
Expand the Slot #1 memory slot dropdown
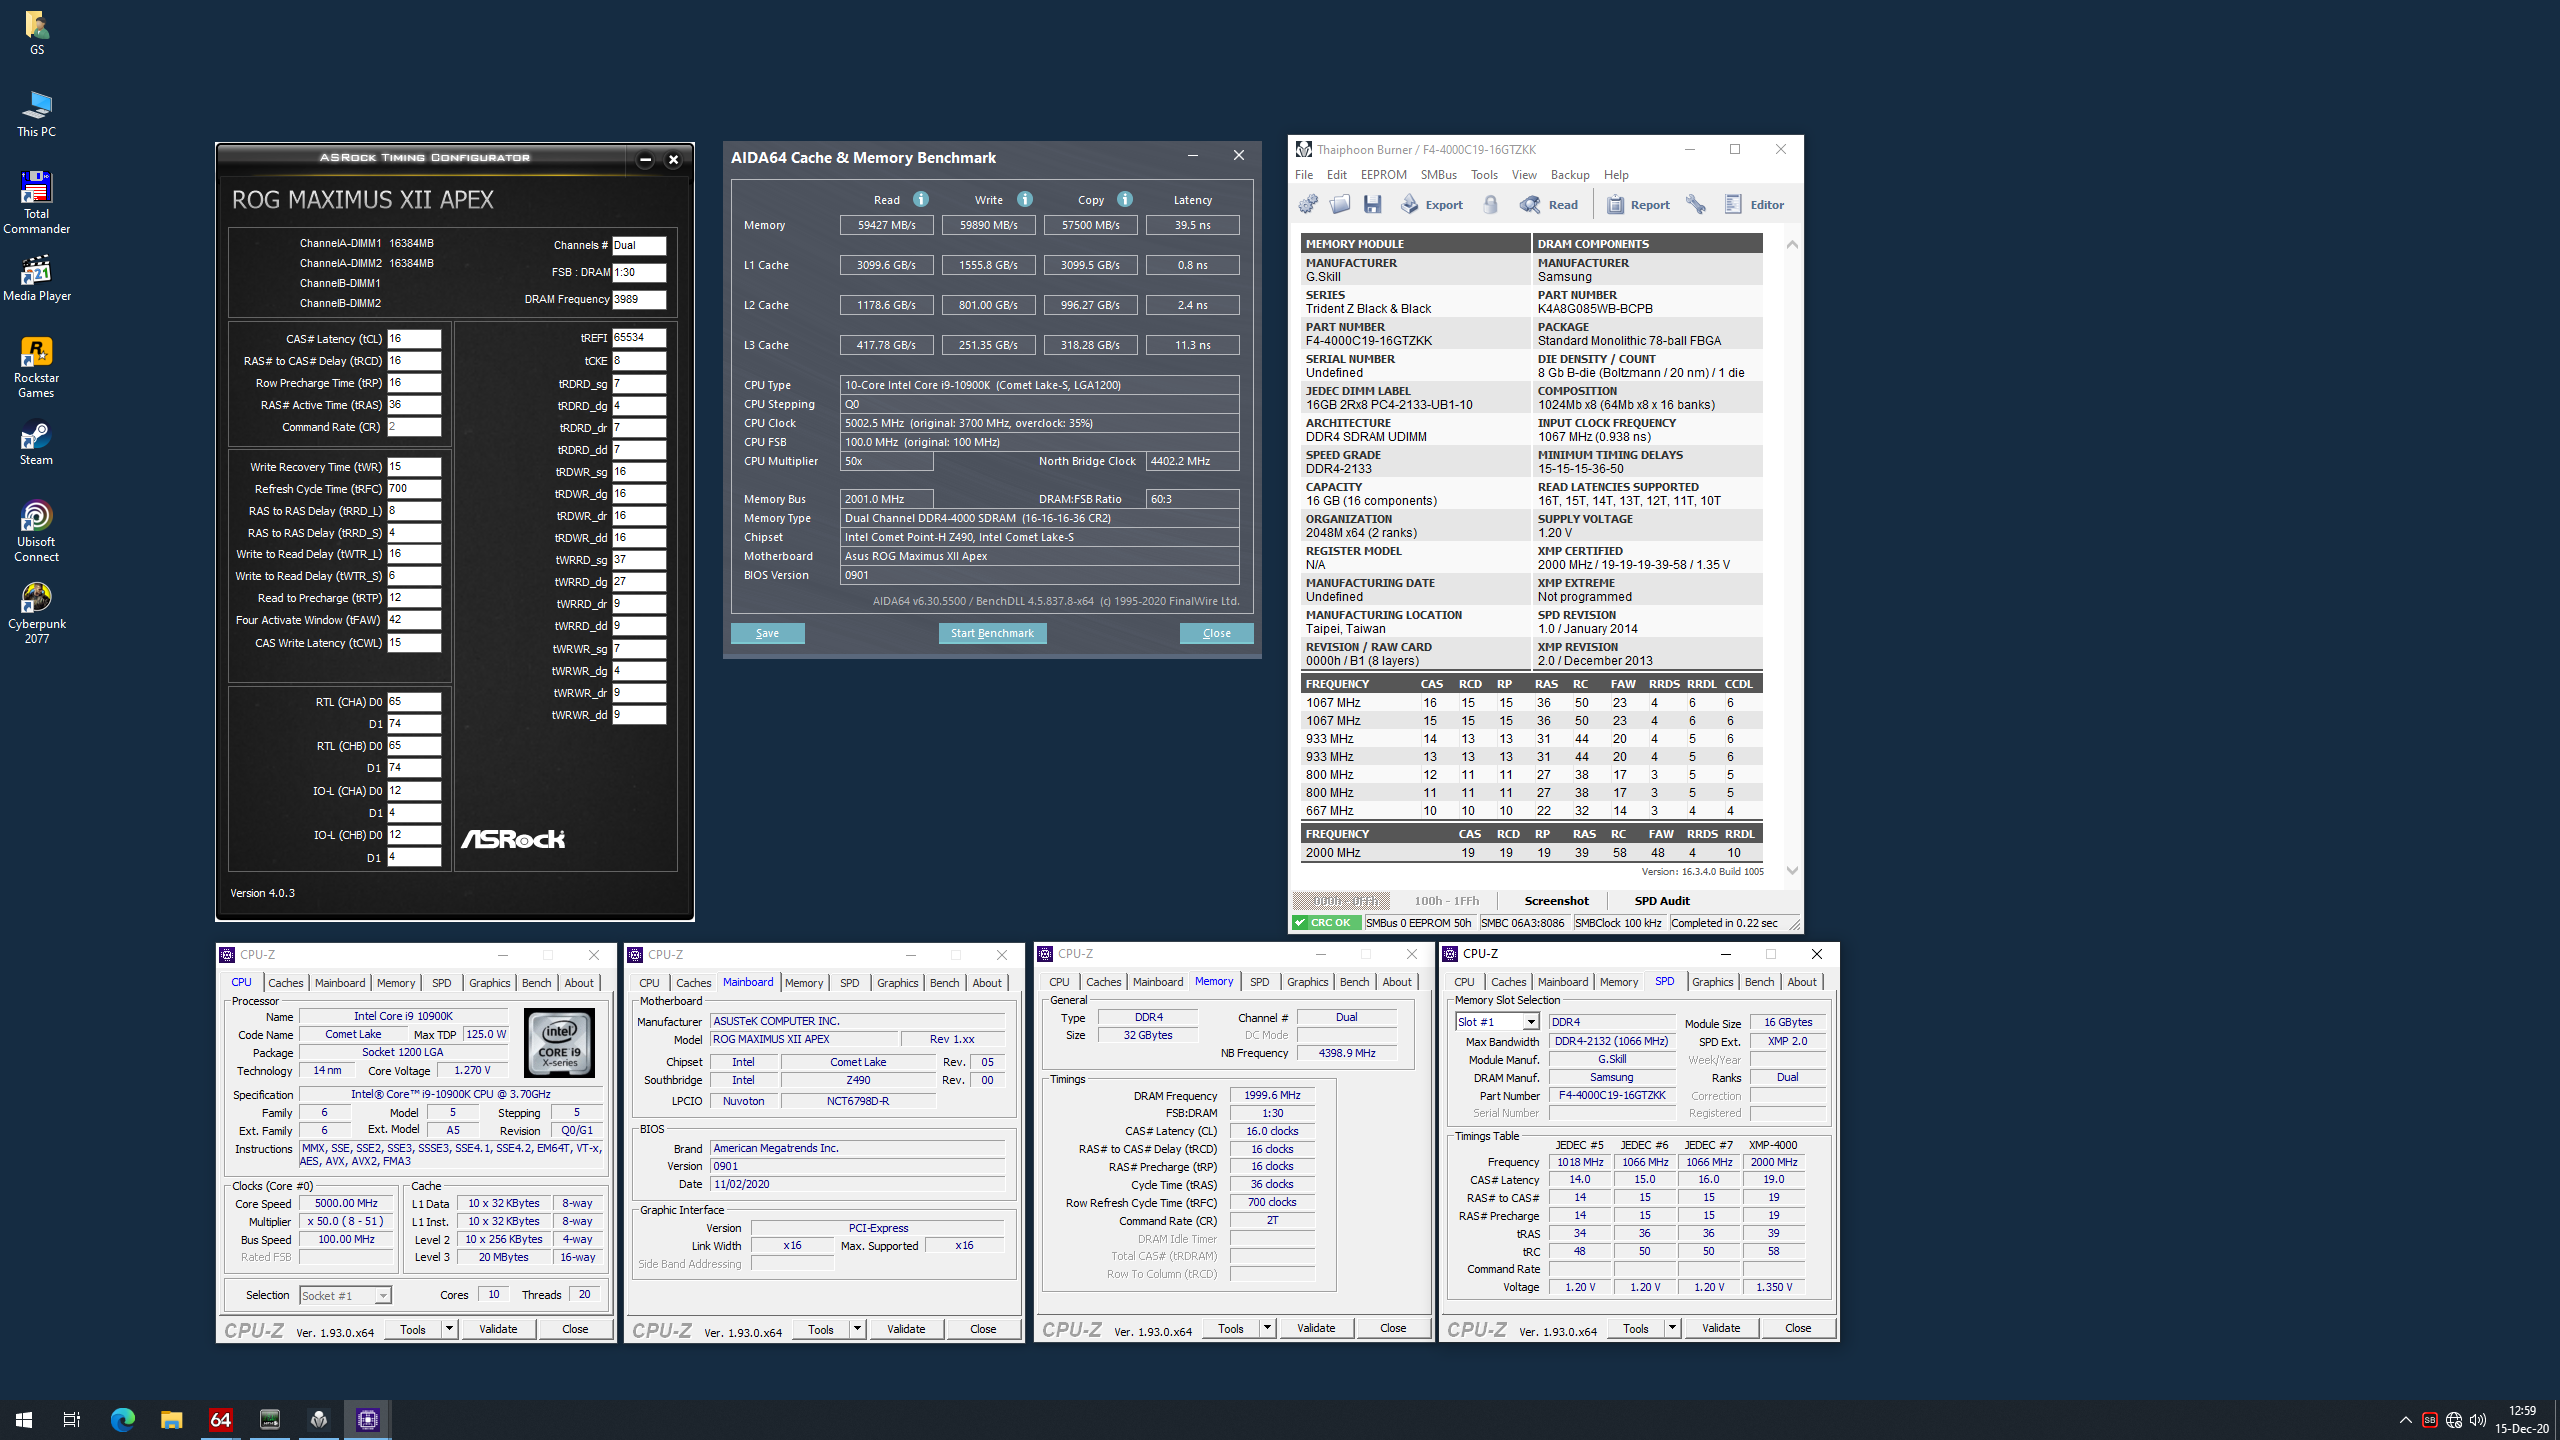1530,1022
